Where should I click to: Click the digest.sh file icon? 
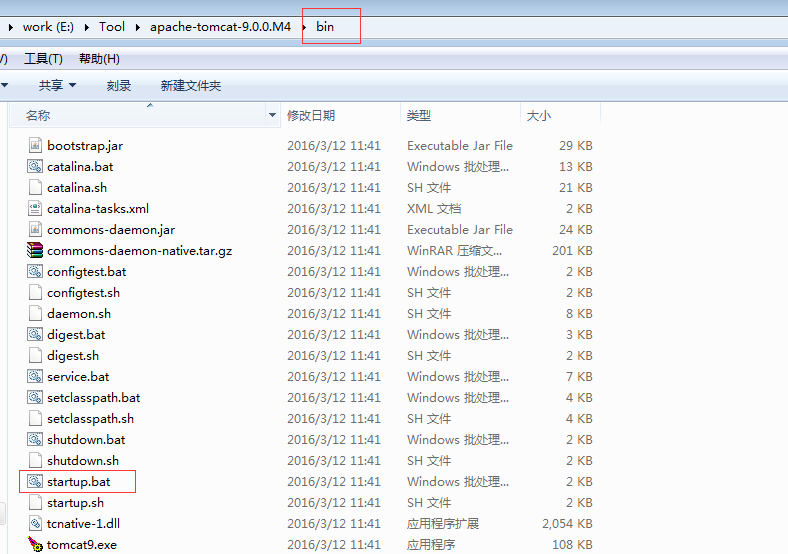(35, 355)
